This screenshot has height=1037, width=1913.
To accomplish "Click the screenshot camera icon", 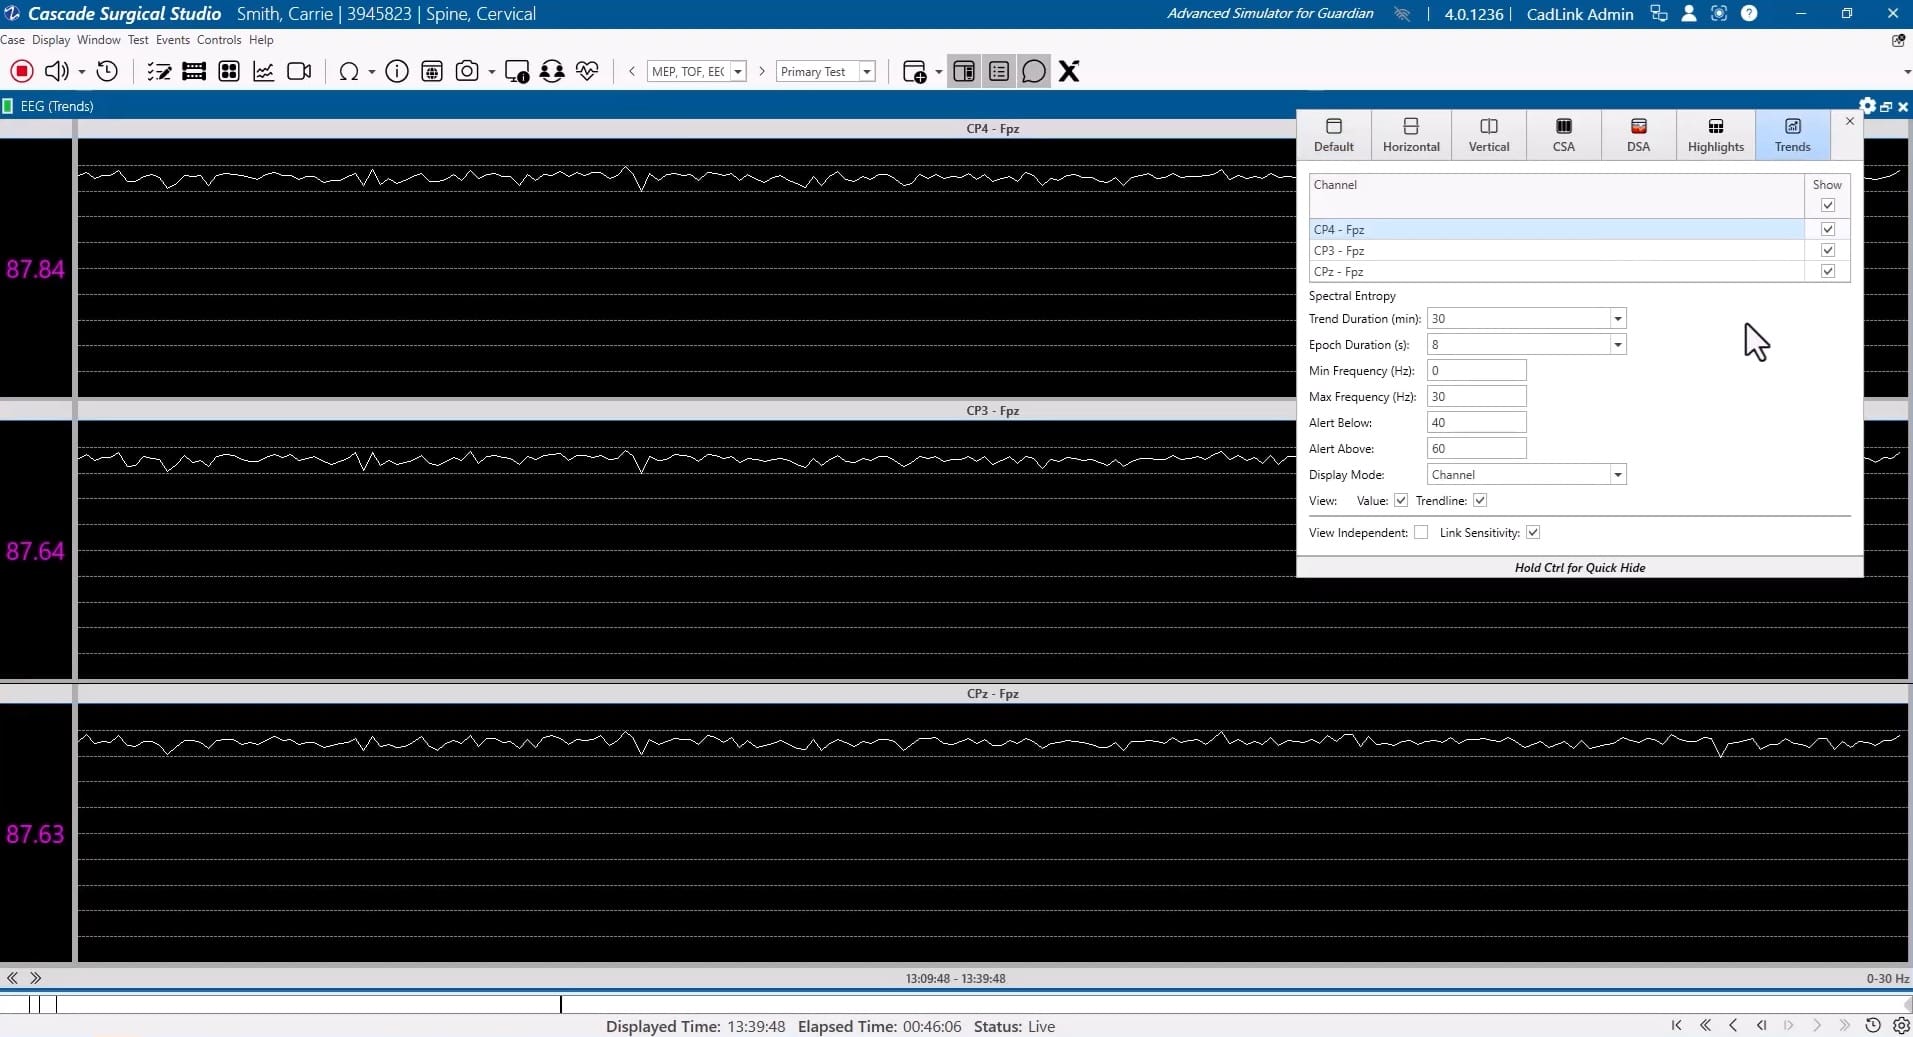I will pyautogui.click(x=466, y=71).
